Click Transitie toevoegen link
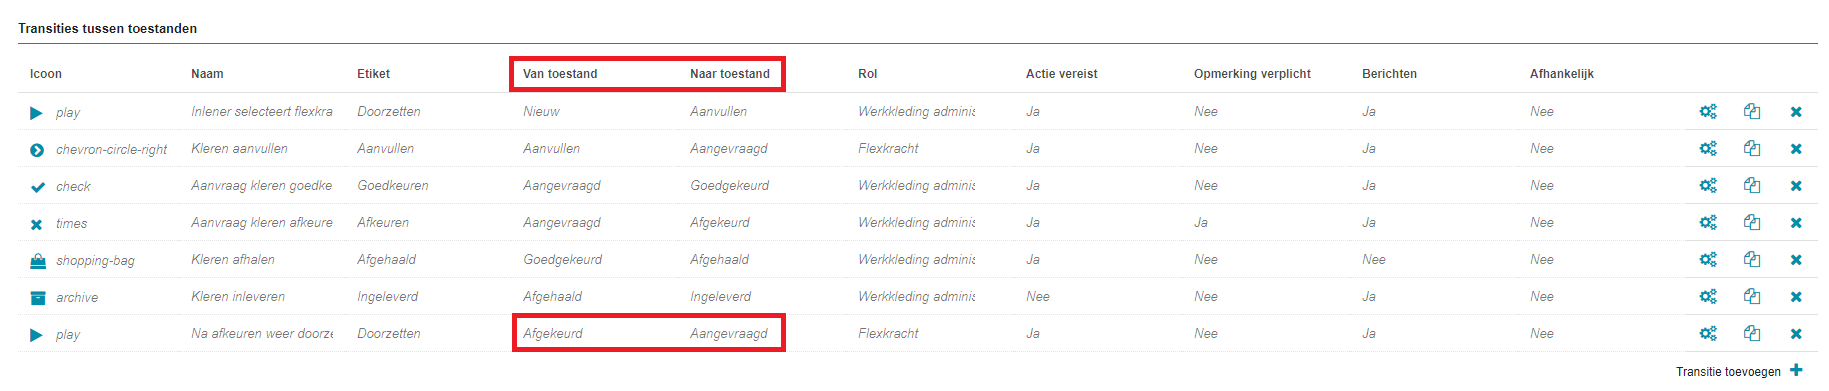The width and height of the screenshot is (1829, 391). click(1728, 371)
